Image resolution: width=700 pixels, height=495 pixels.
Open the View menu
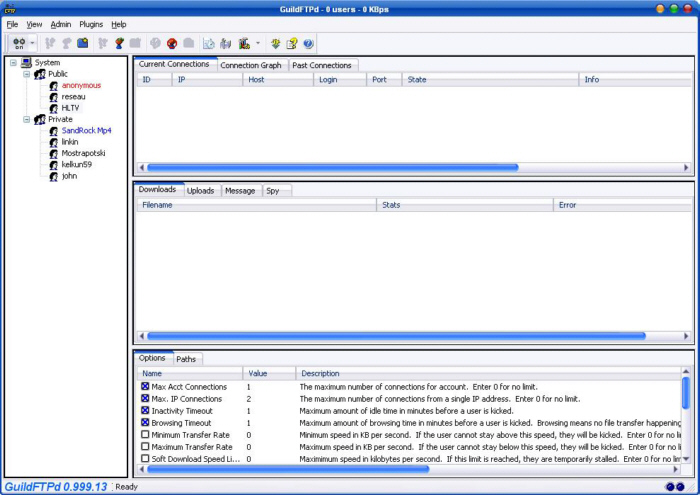click(34, 24)
